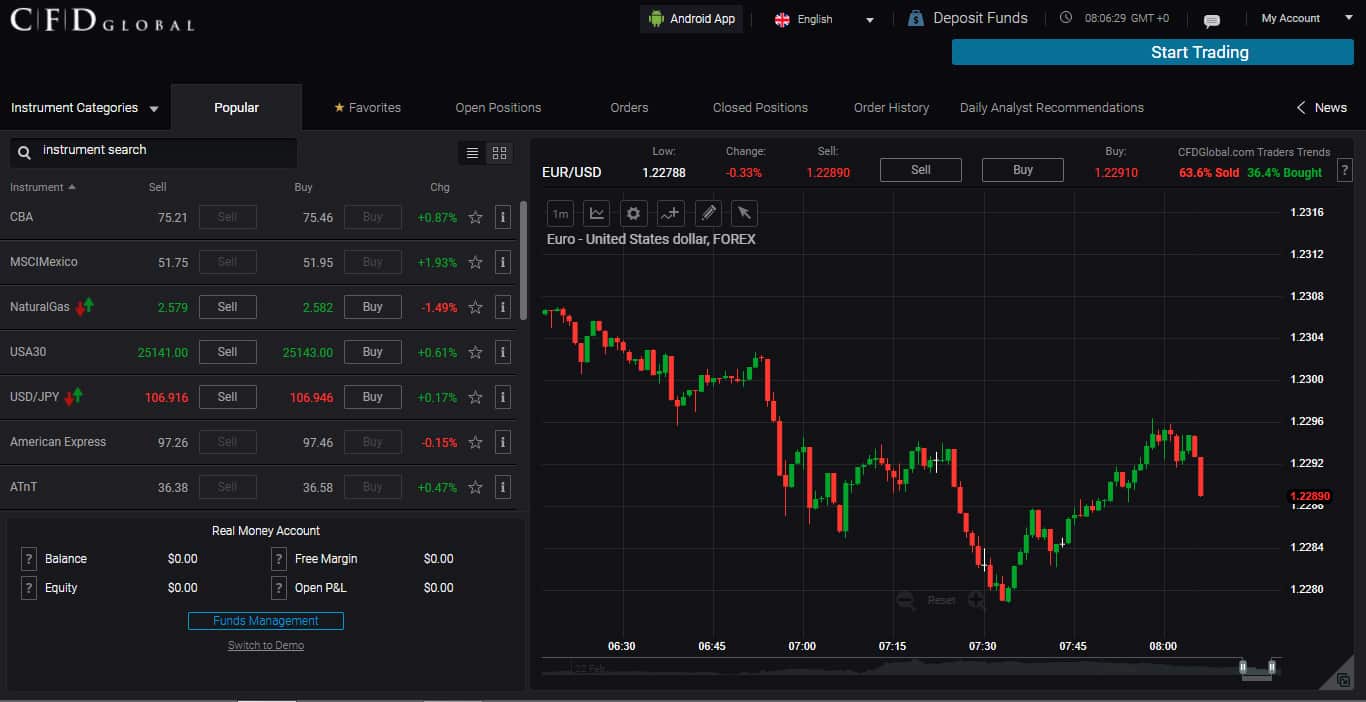Open the English language dropdown

pos(824,19)
